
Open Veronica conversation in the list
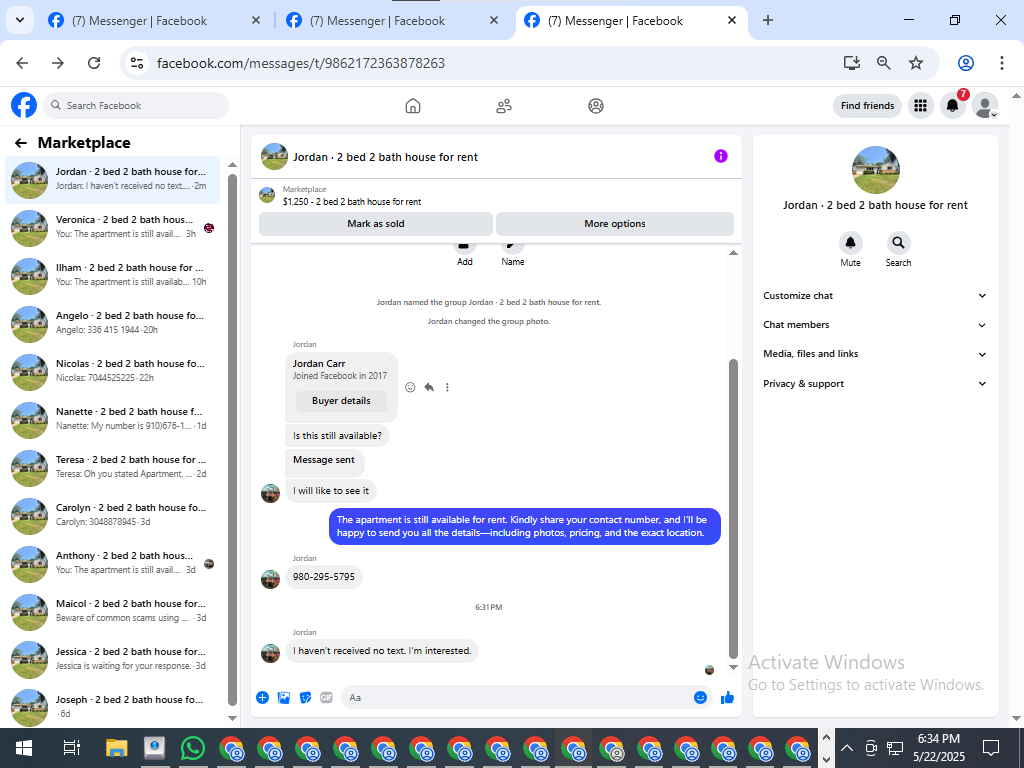(x=112, y=228)
